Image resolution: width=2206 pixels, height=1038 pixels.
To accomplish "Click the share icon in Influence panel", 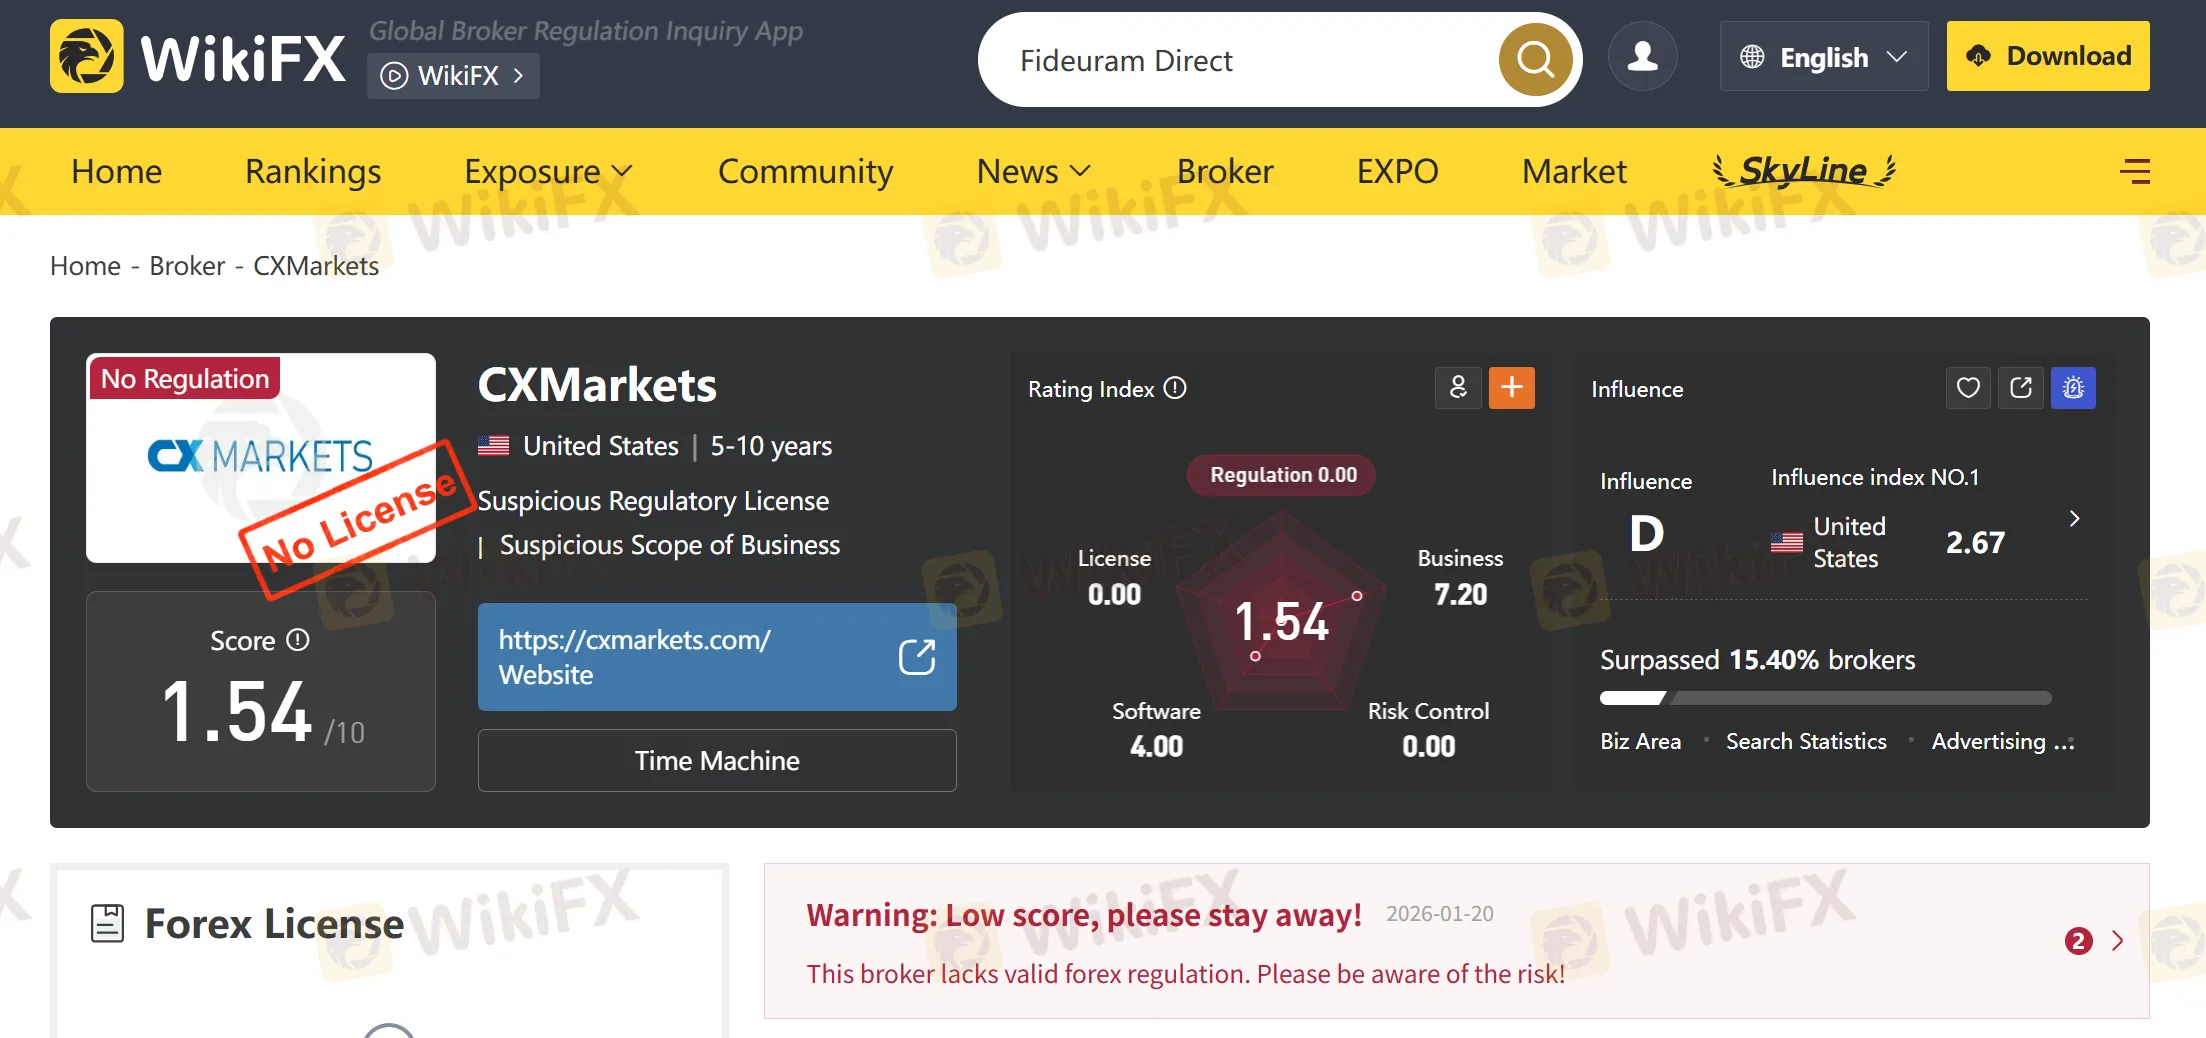I will (x=2020, y=388).
